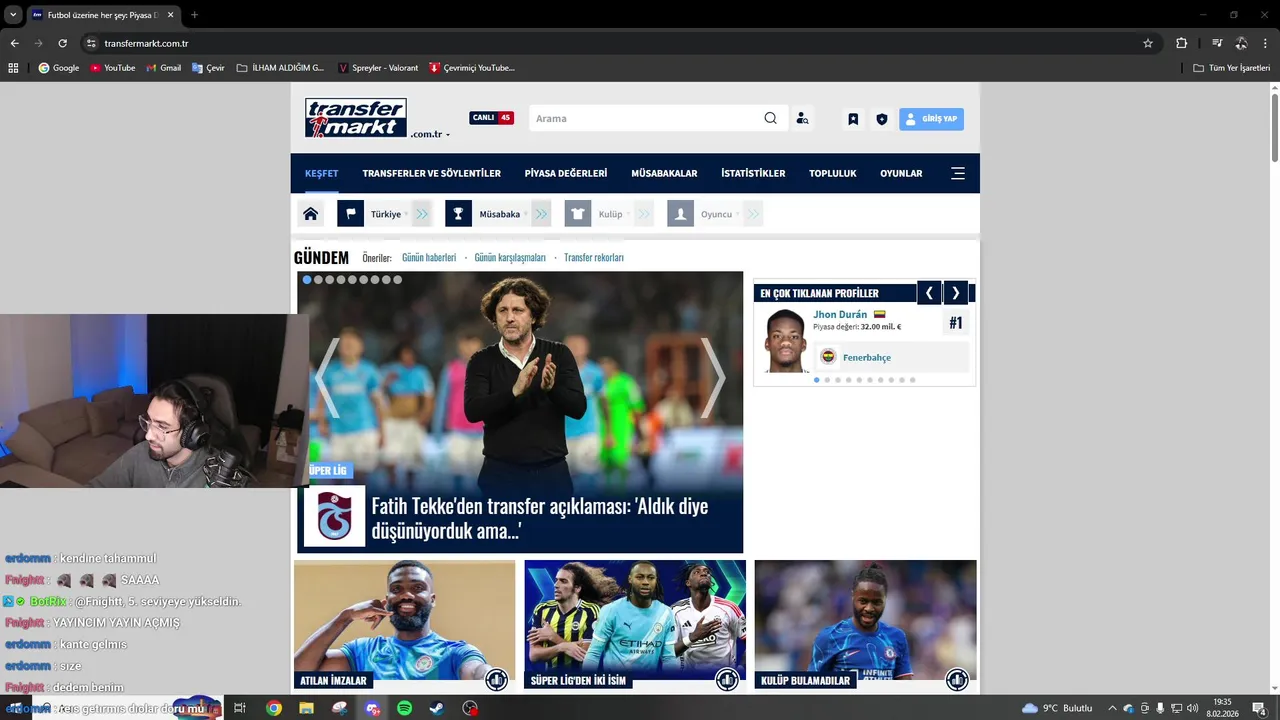
Task: Open the SÜPER LİG'DEN İKİ İSİM thumbnail
Action: point(635,625)
